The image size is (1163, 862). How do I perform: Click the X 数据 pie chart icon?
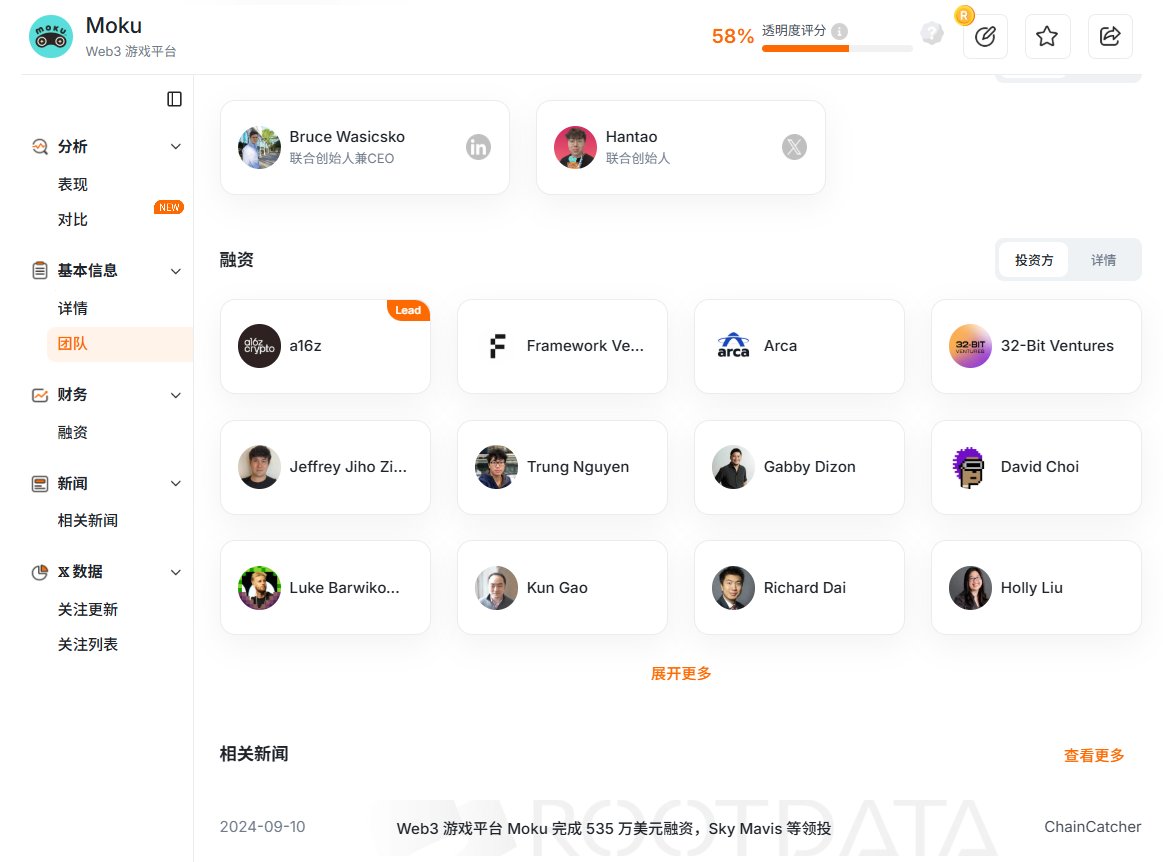(x=40, y=572)
